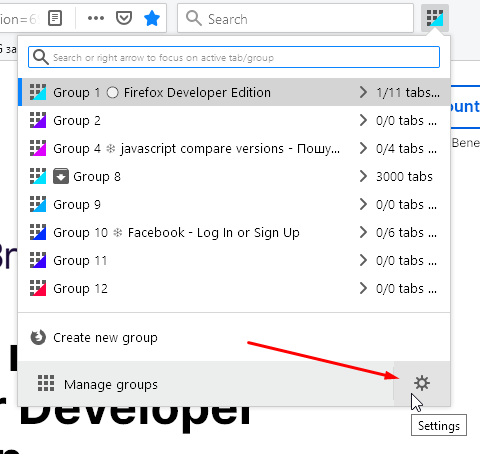Focus the group search field
Image resolution: width=480 pixels, height=454 pixels.
pyautogui.click(x=234, y=57)
